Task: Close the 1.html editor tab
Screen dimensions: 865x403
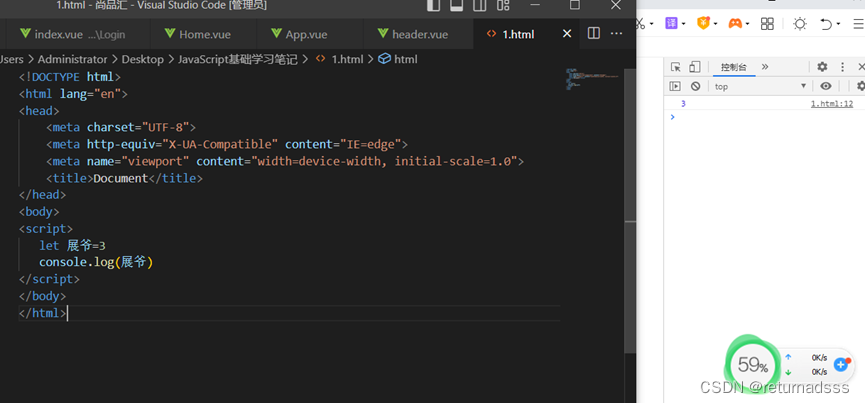Action: (567, 34)
